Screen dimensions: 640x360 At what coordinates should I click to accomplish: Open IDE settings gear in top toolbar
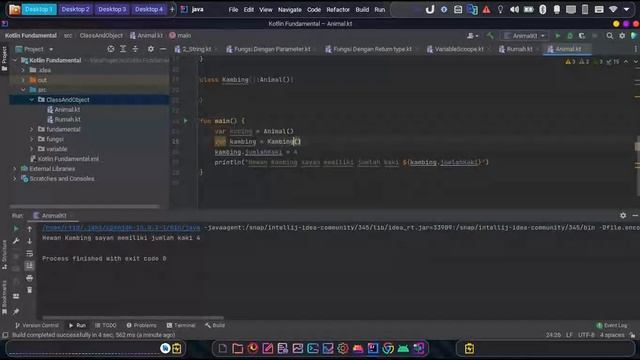[622, 36]
